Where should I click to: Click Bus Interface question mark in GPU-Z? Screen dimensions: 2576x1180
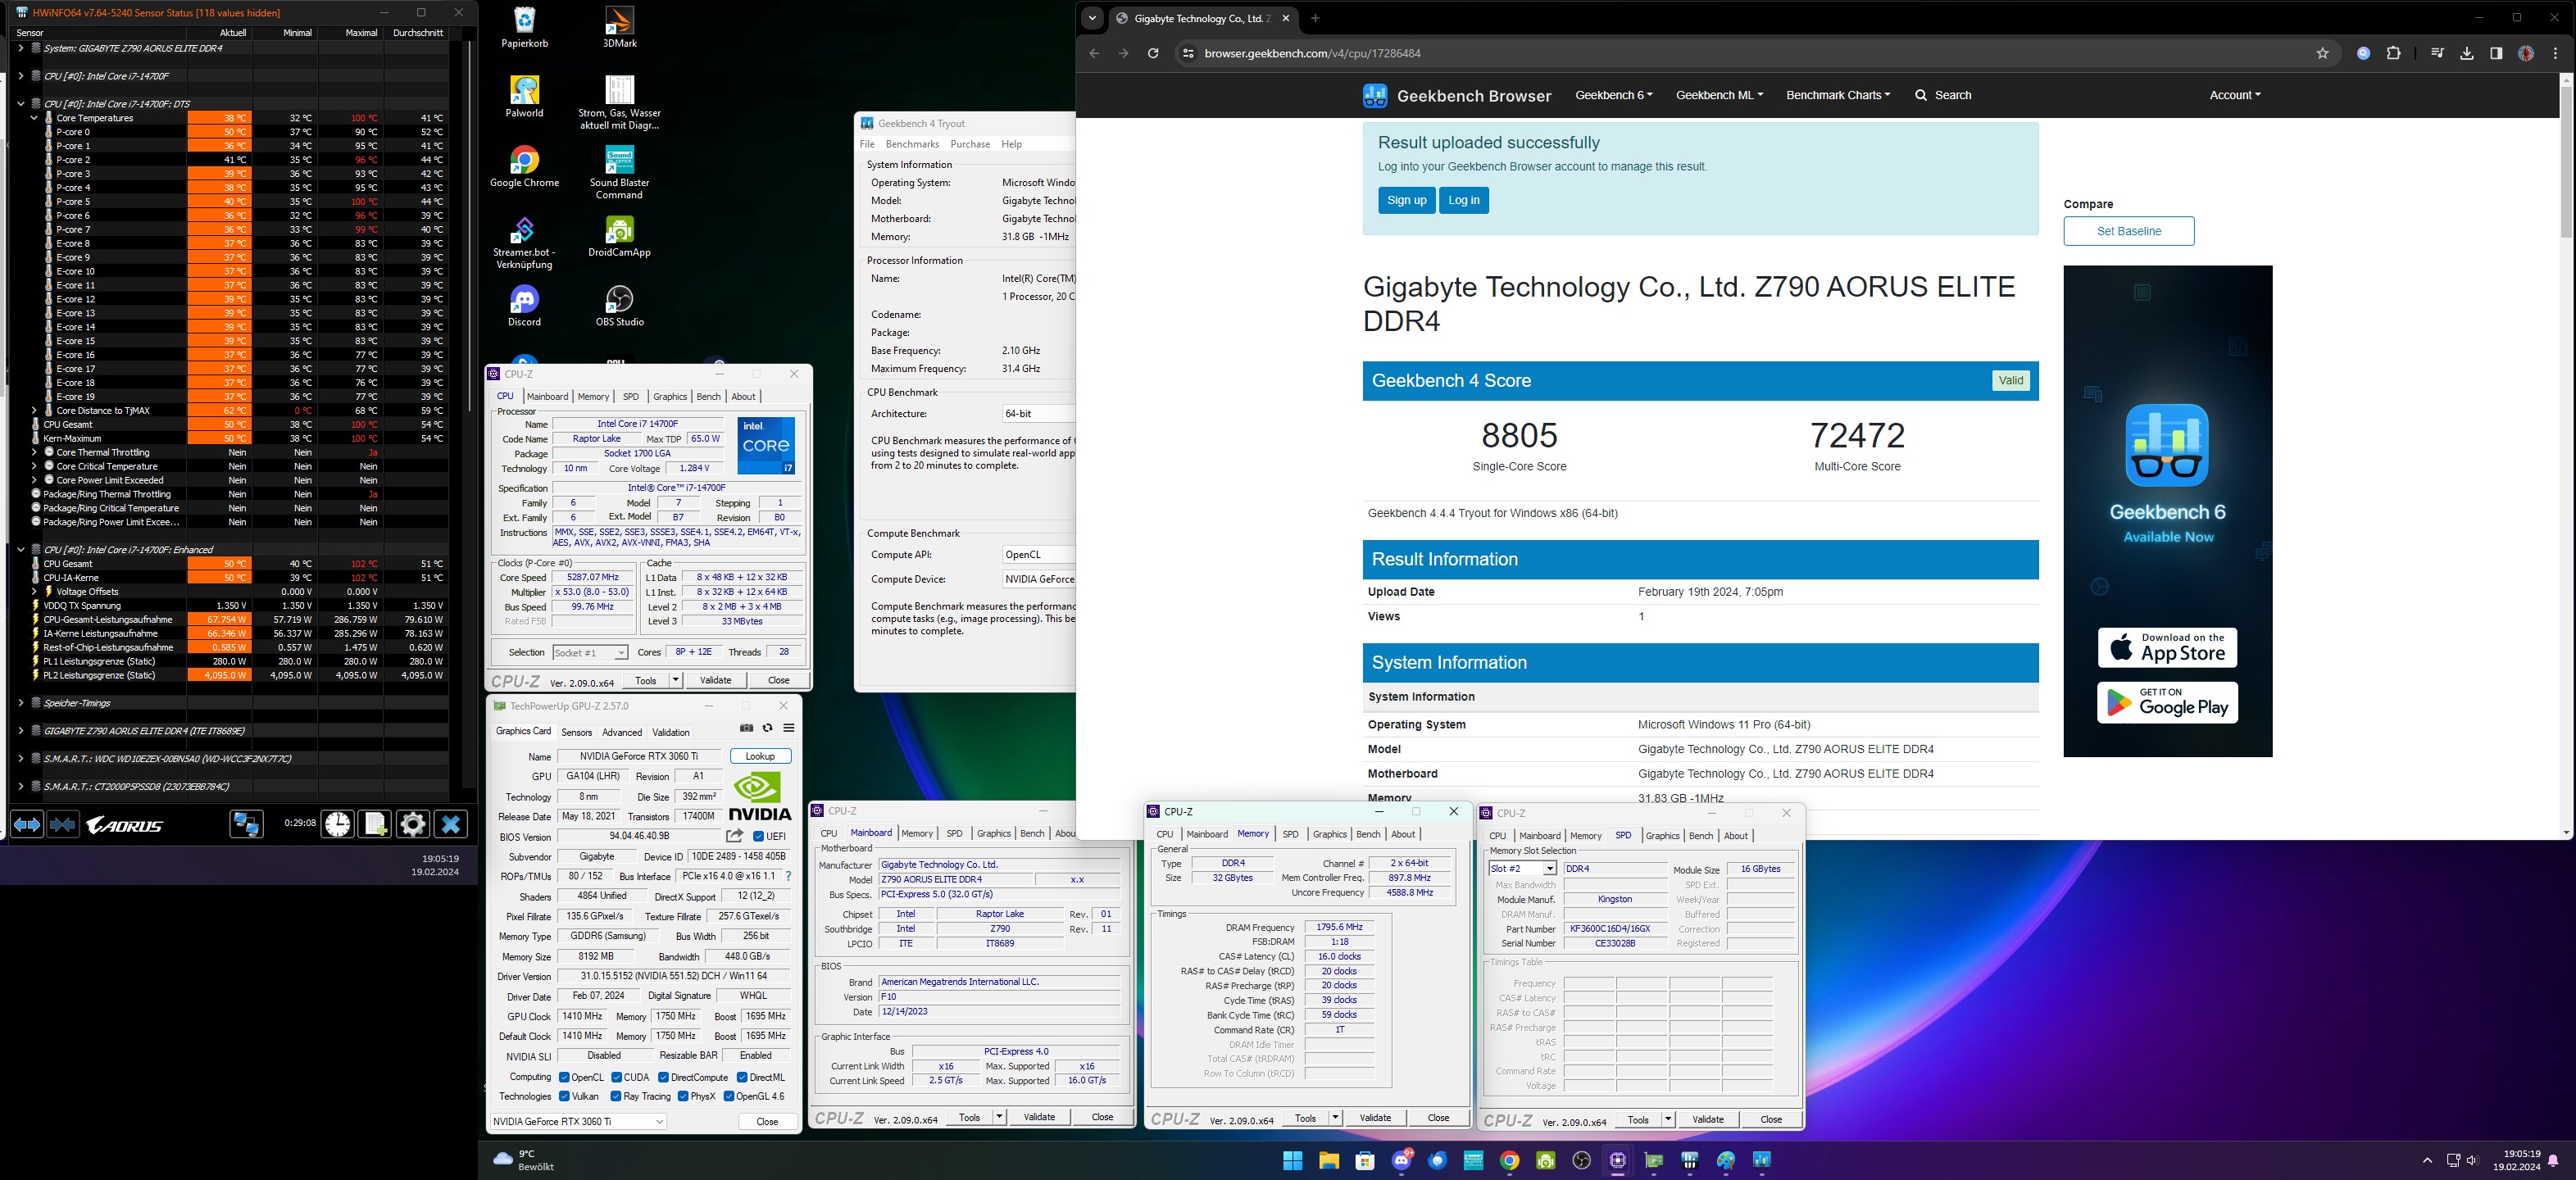[788, 876]
